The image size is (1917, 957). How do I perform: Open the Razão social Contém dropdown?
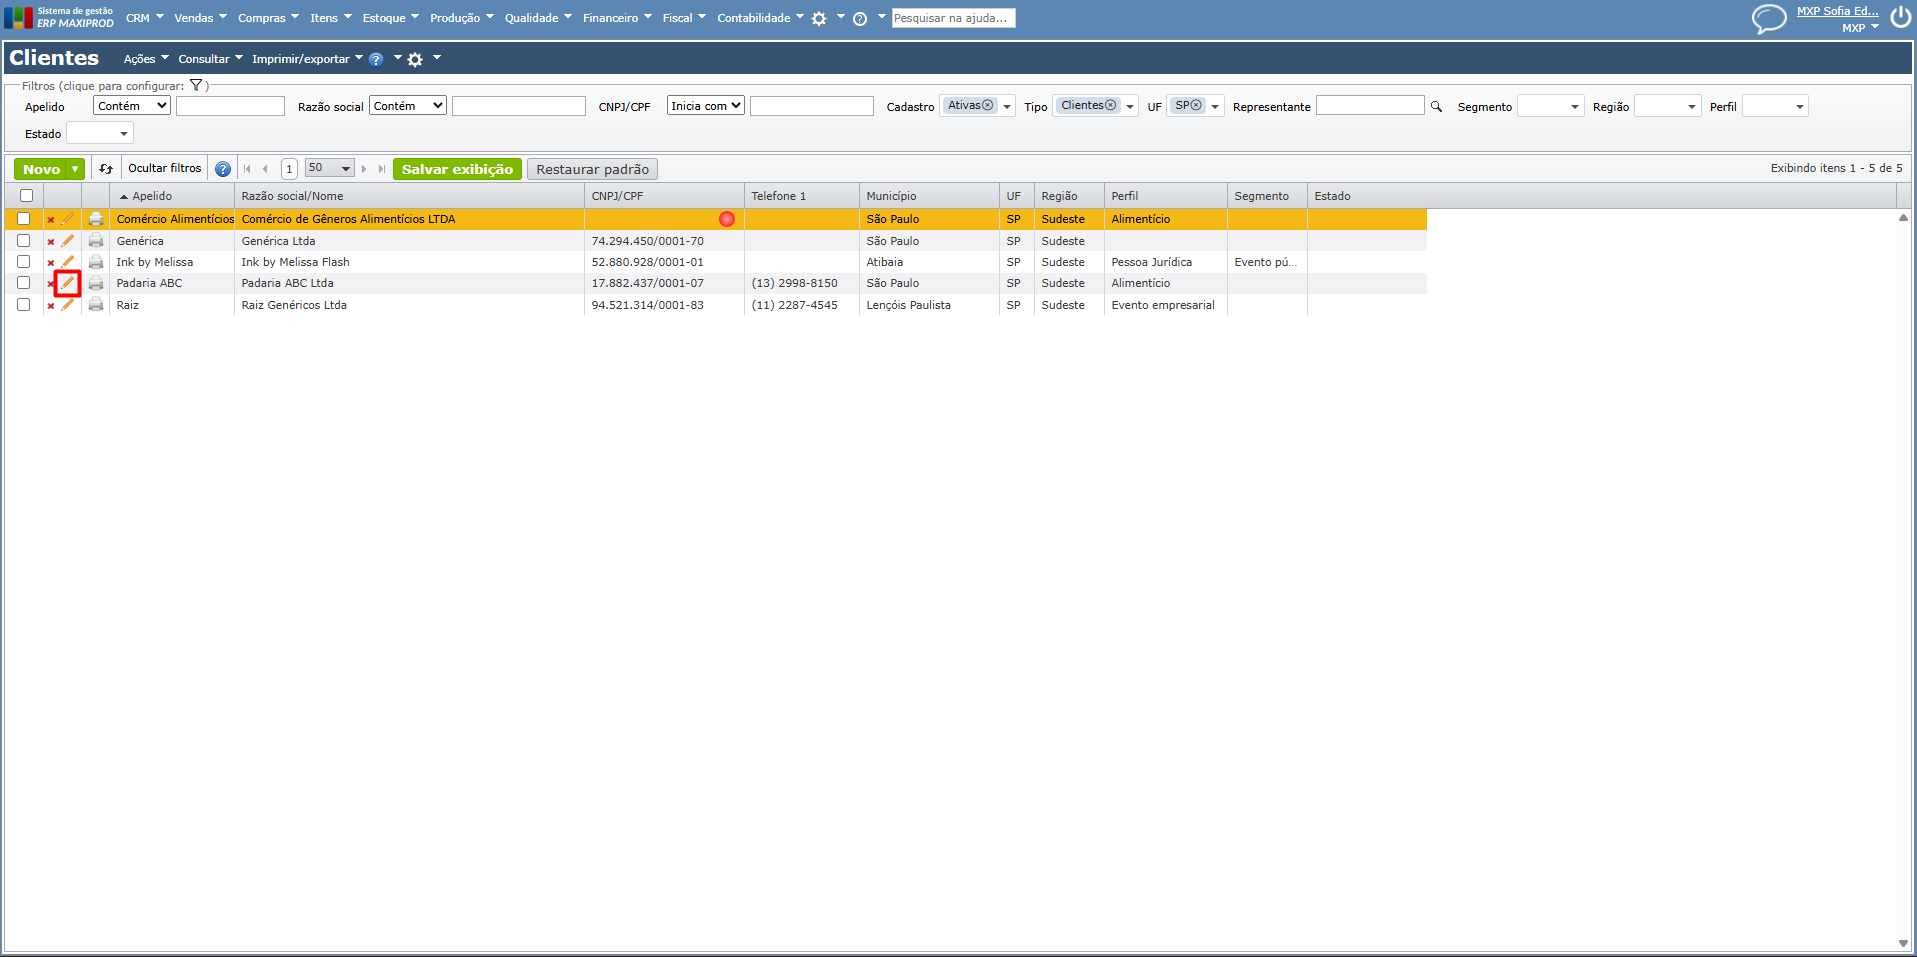point(408,106)
